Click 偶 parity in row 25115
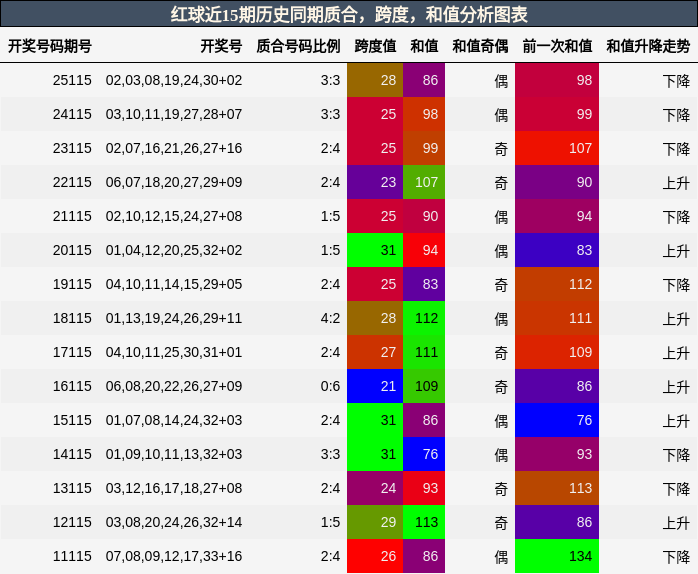This screenshot has width=698, height=574. pos(501,81)
